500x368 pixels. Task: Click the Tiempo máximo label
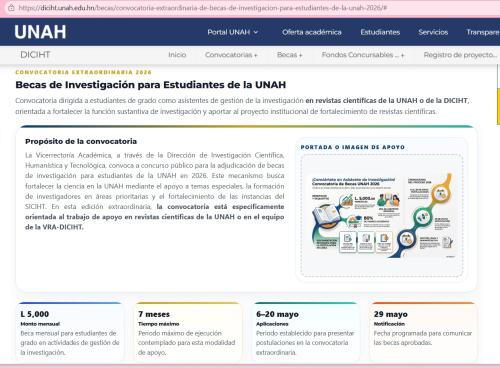tap(159, 324)
